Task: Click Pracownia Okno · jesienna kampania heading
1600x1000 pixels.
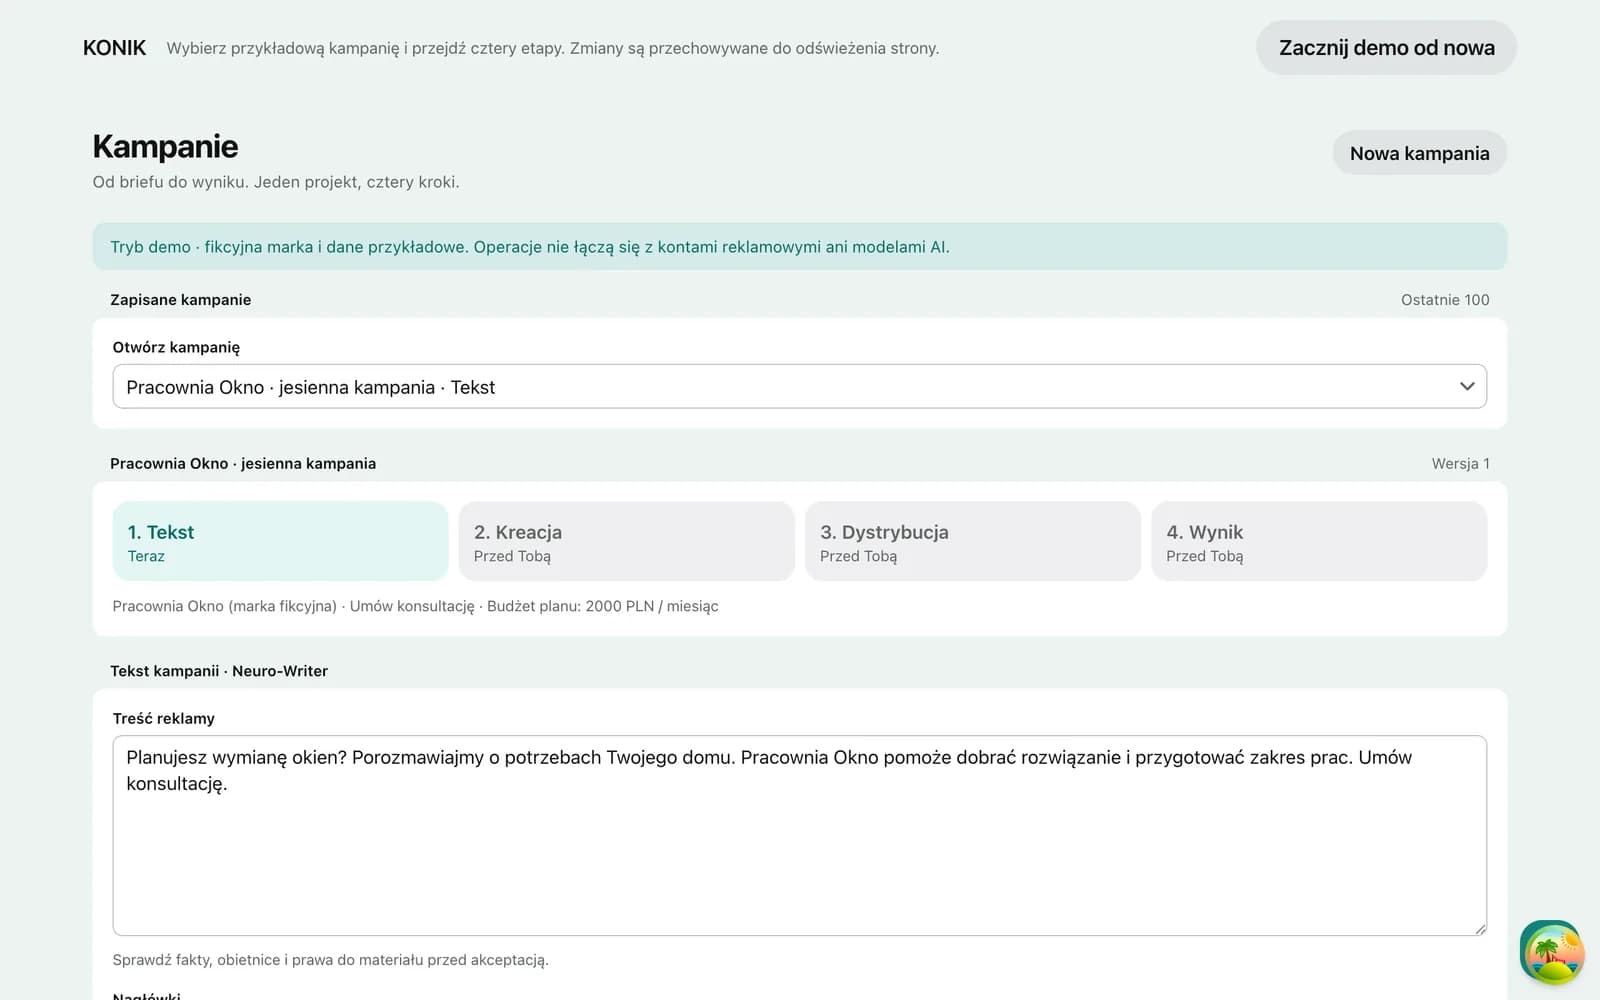Action: click(243, 464)
